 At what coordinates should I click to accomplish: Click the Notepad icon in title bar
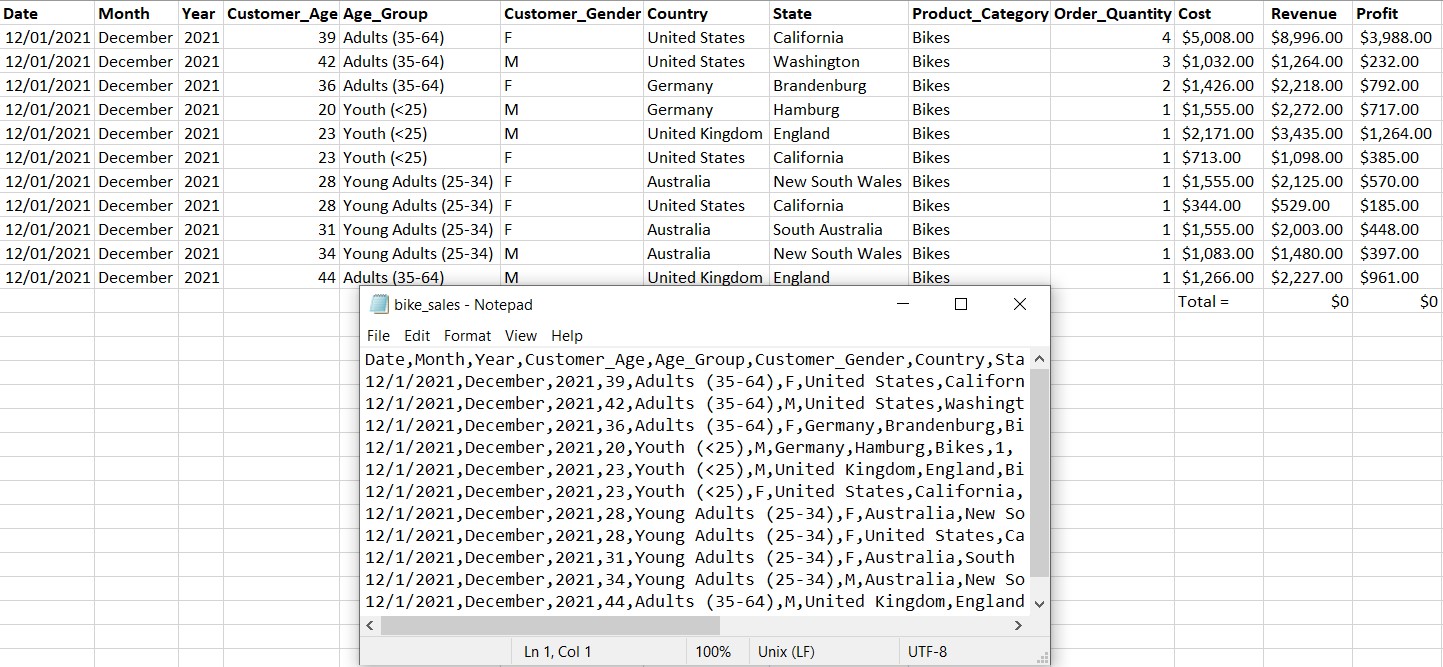[379, 305]
